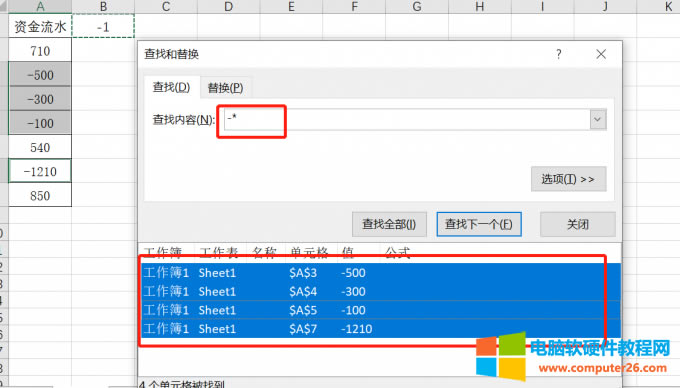Click the 关闭 button
Screen dimensions: 680x388
[x=578, y=224]
